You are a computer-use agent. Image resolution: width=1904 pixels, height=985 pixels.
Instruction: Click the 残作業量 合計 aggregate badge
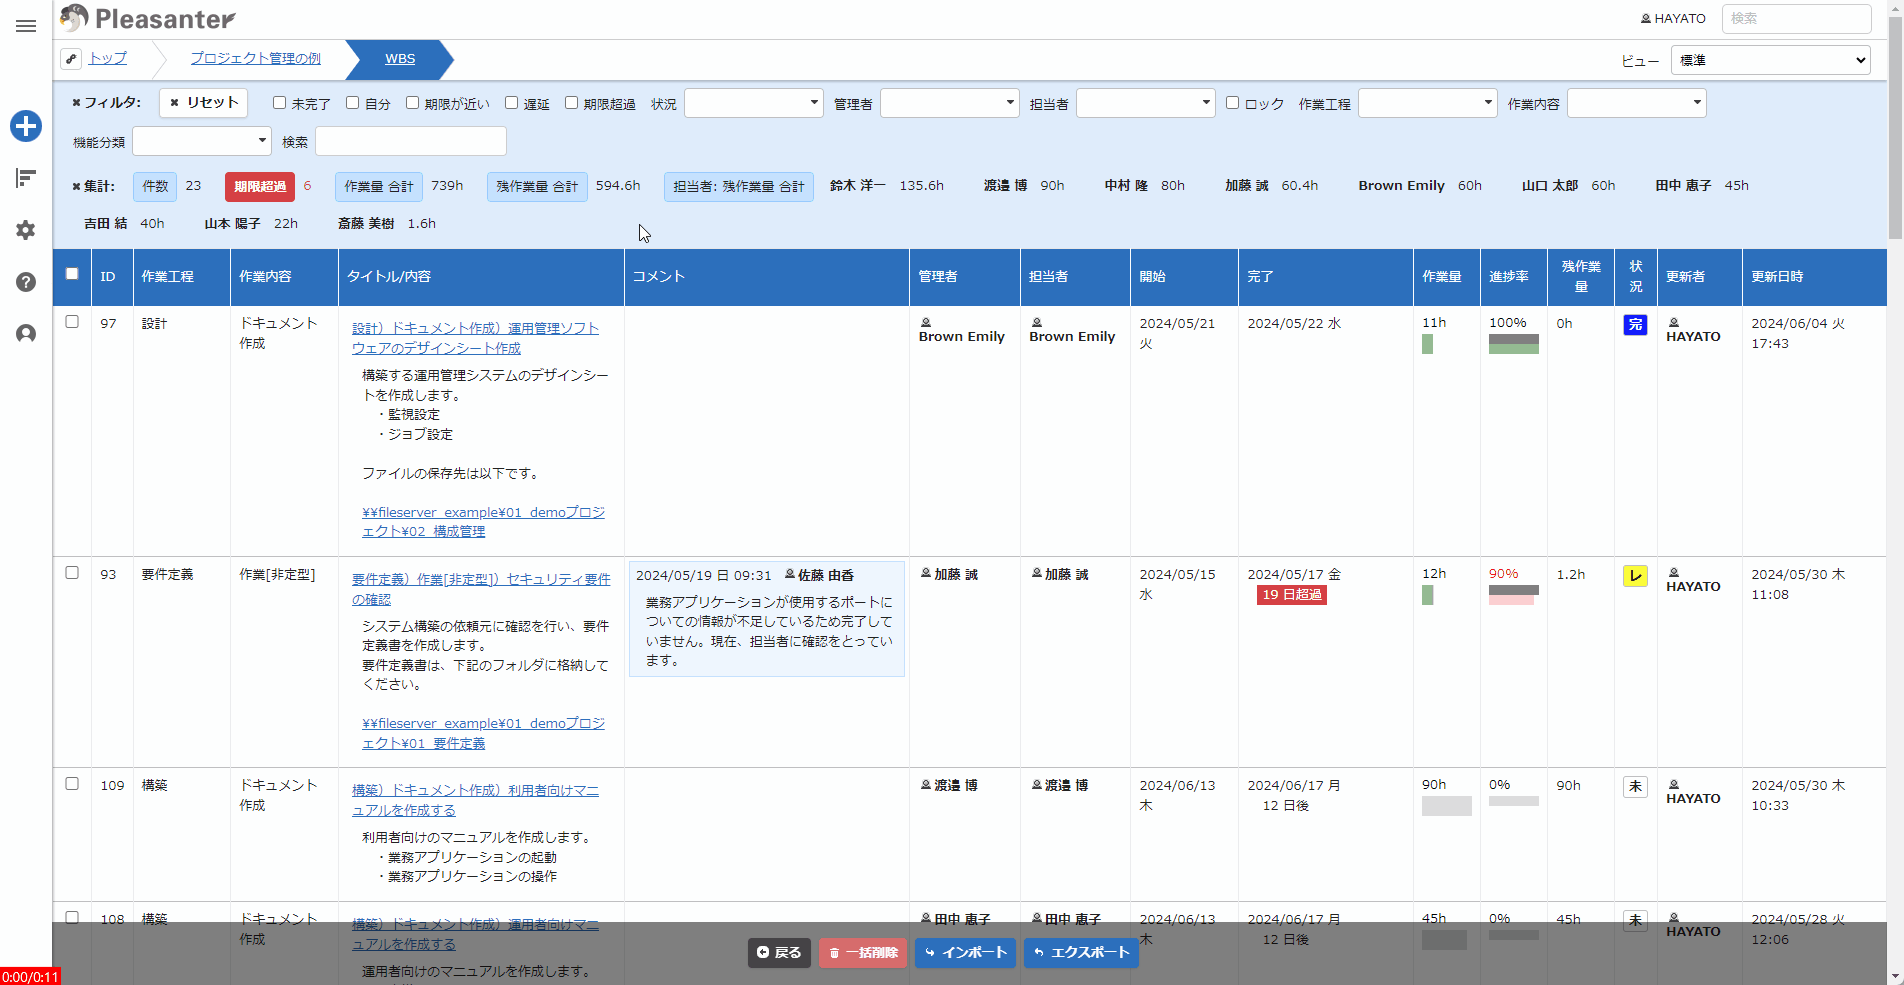click(537, 187)
